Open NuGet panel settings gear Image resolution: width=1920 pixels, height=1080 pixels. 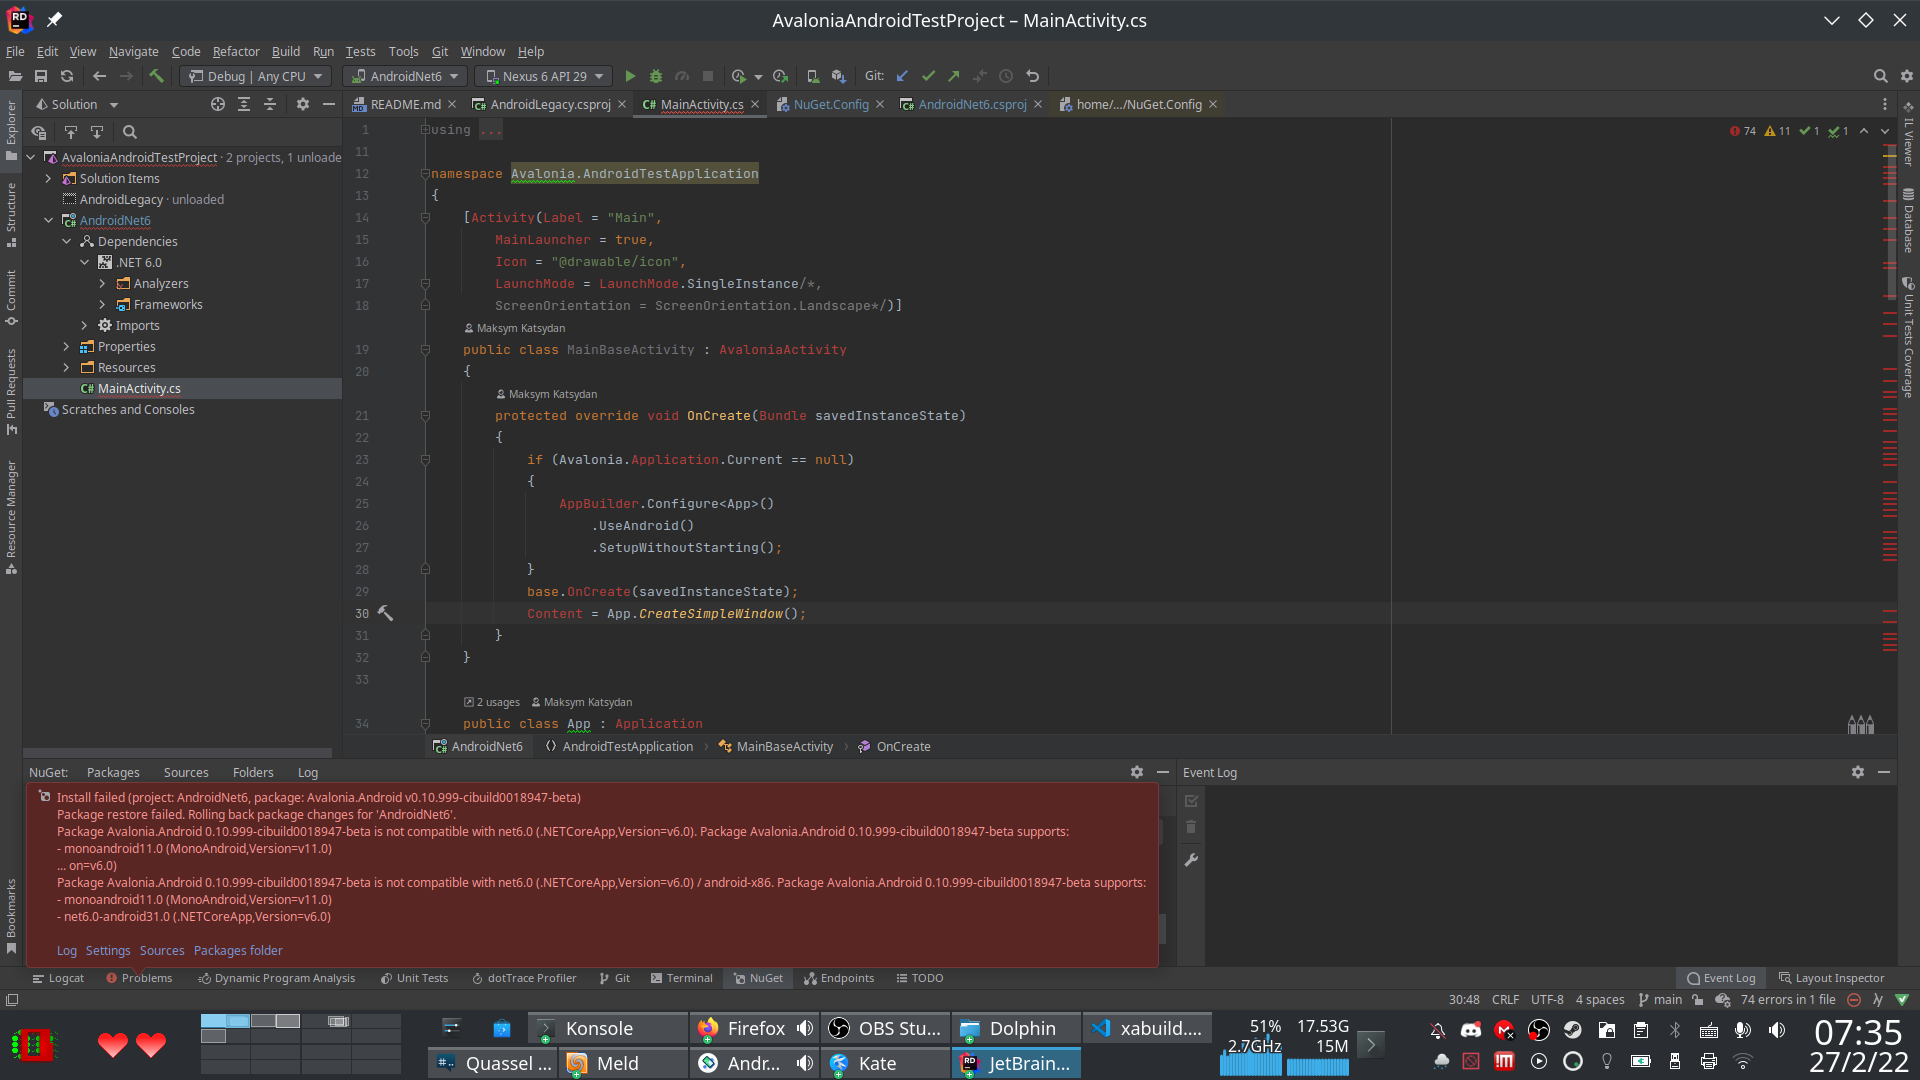pyautogui.click(x=1137, y=772)
